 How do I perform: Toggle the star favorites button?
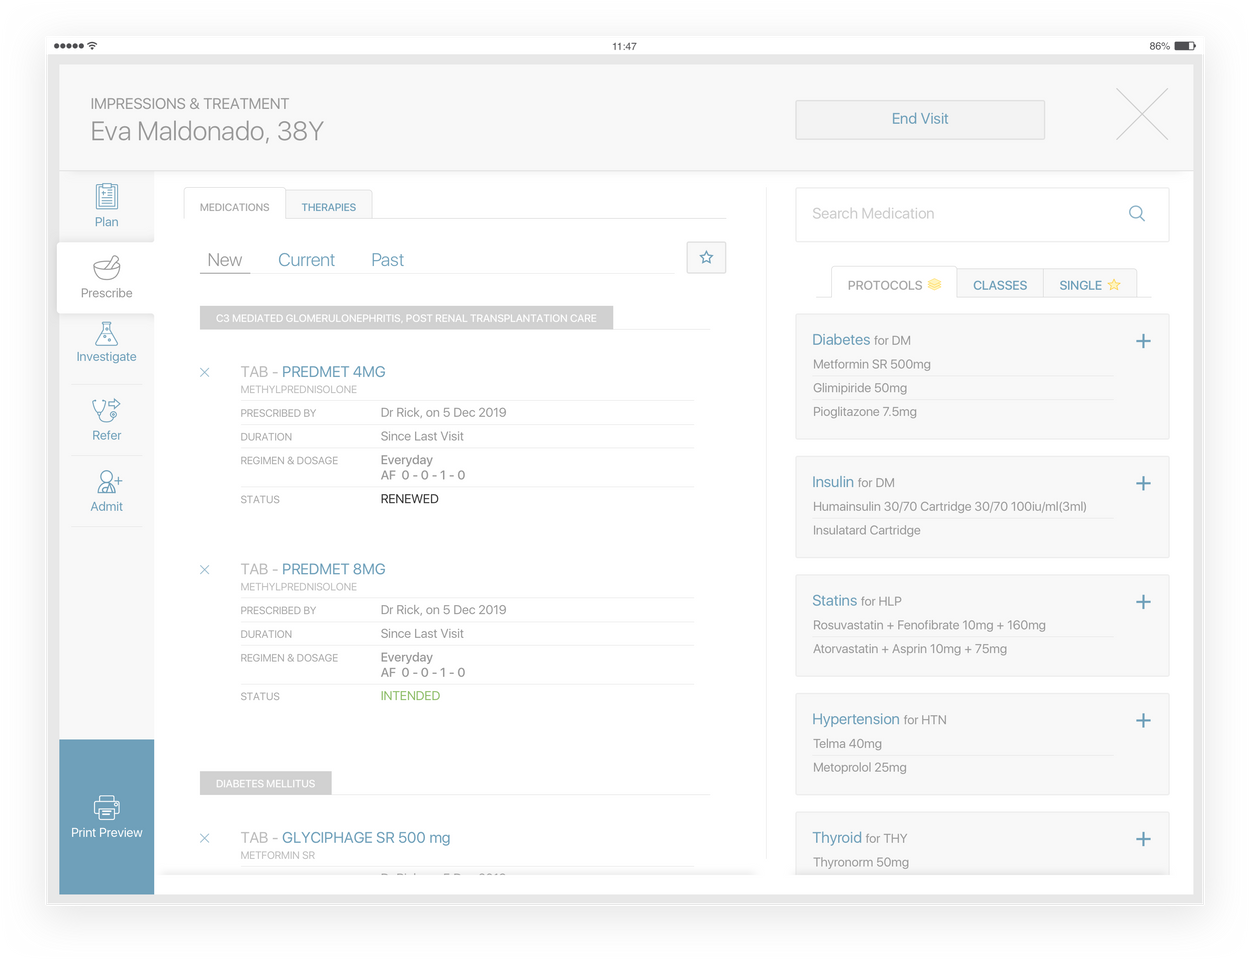tap(706, 258)
